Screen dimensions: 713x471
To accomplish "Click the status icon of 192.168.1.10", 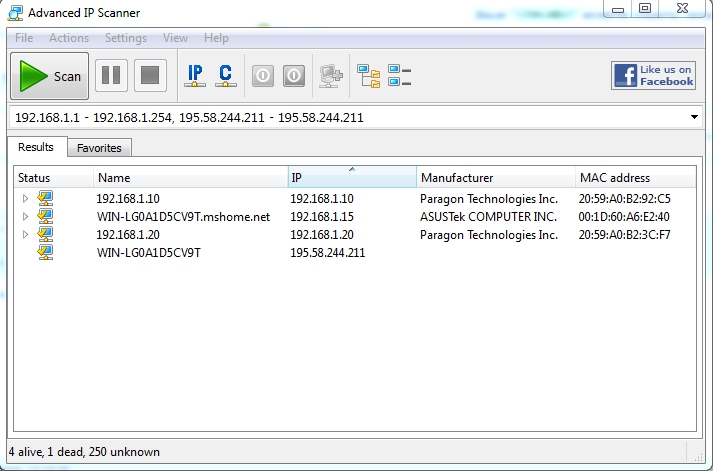I will [45, 199].
